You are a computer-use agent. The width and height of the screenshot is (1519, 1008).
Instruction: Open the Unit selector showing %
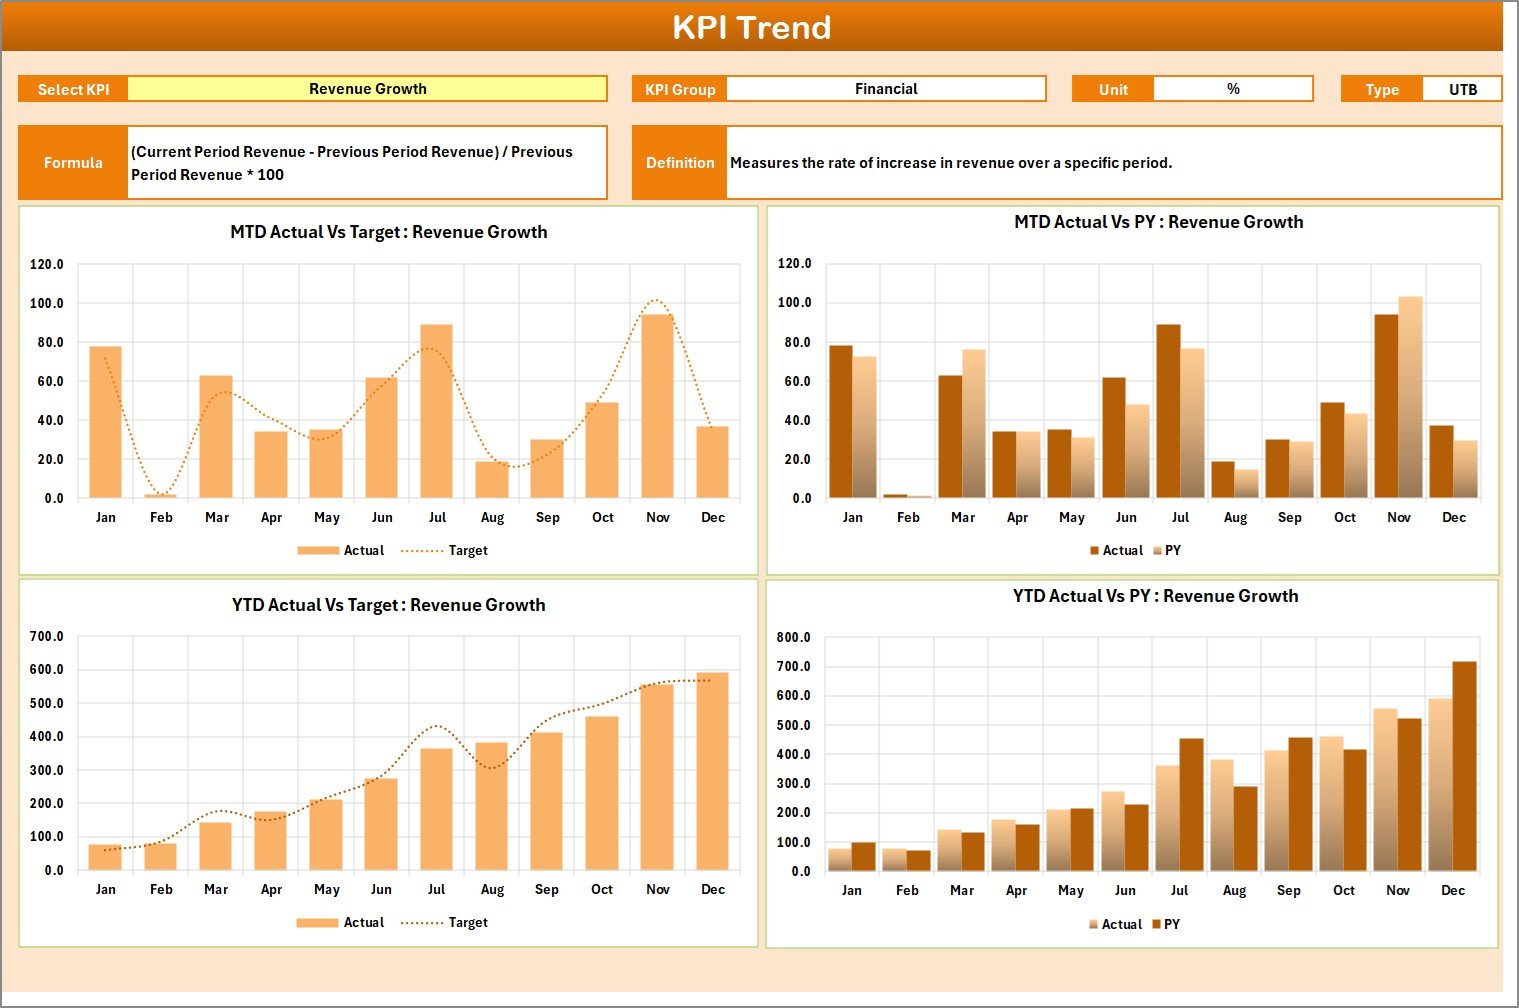pos(1233,88)
